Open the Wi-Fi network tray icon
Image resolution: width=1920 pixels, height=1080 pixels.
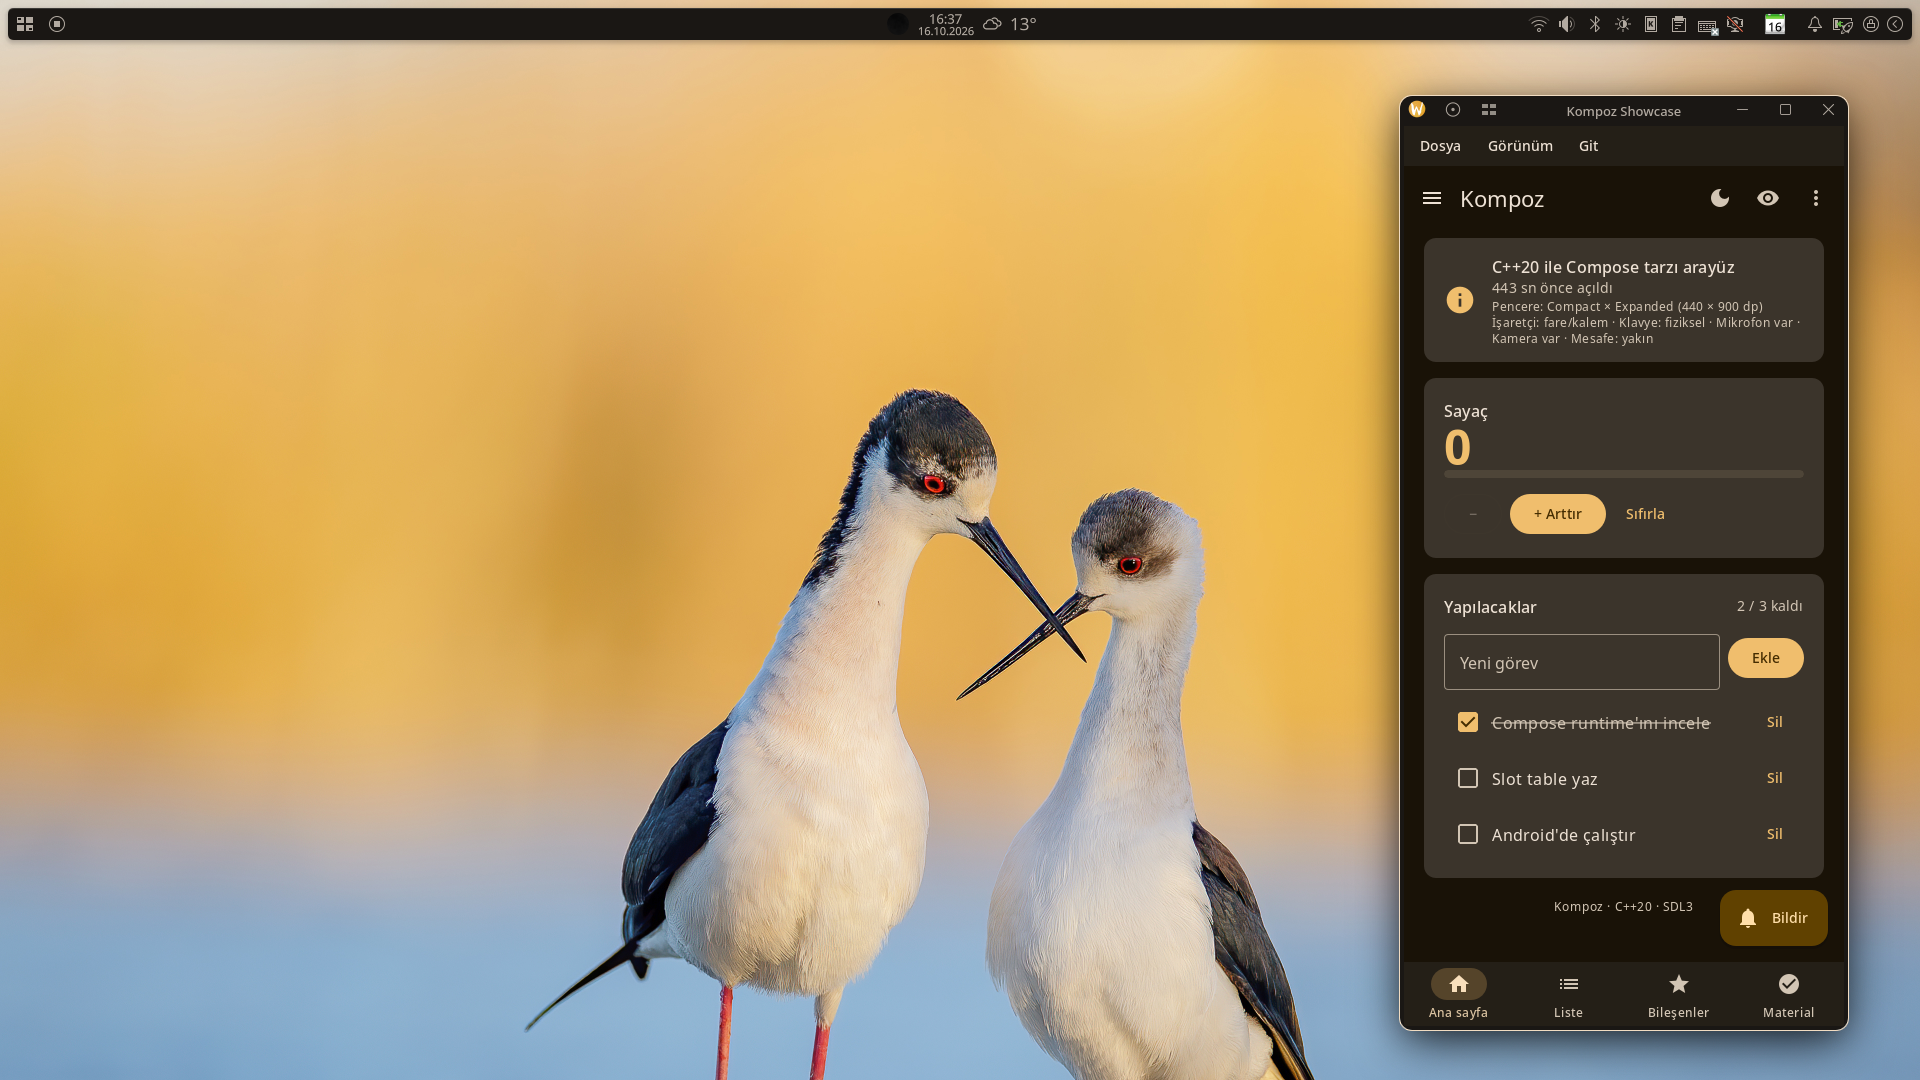[x=1539, y=24]
